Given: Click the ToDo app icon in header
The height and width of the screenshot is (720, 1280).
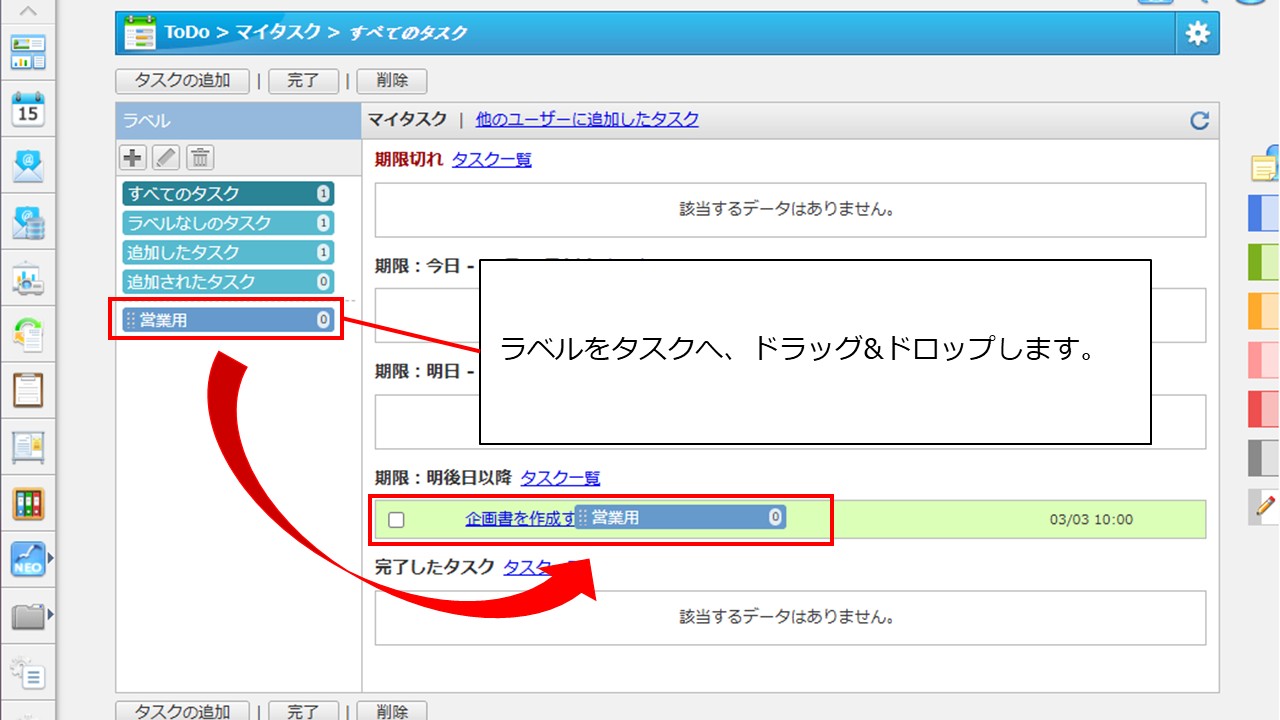Looking at the screenshot, I should 140,33.
